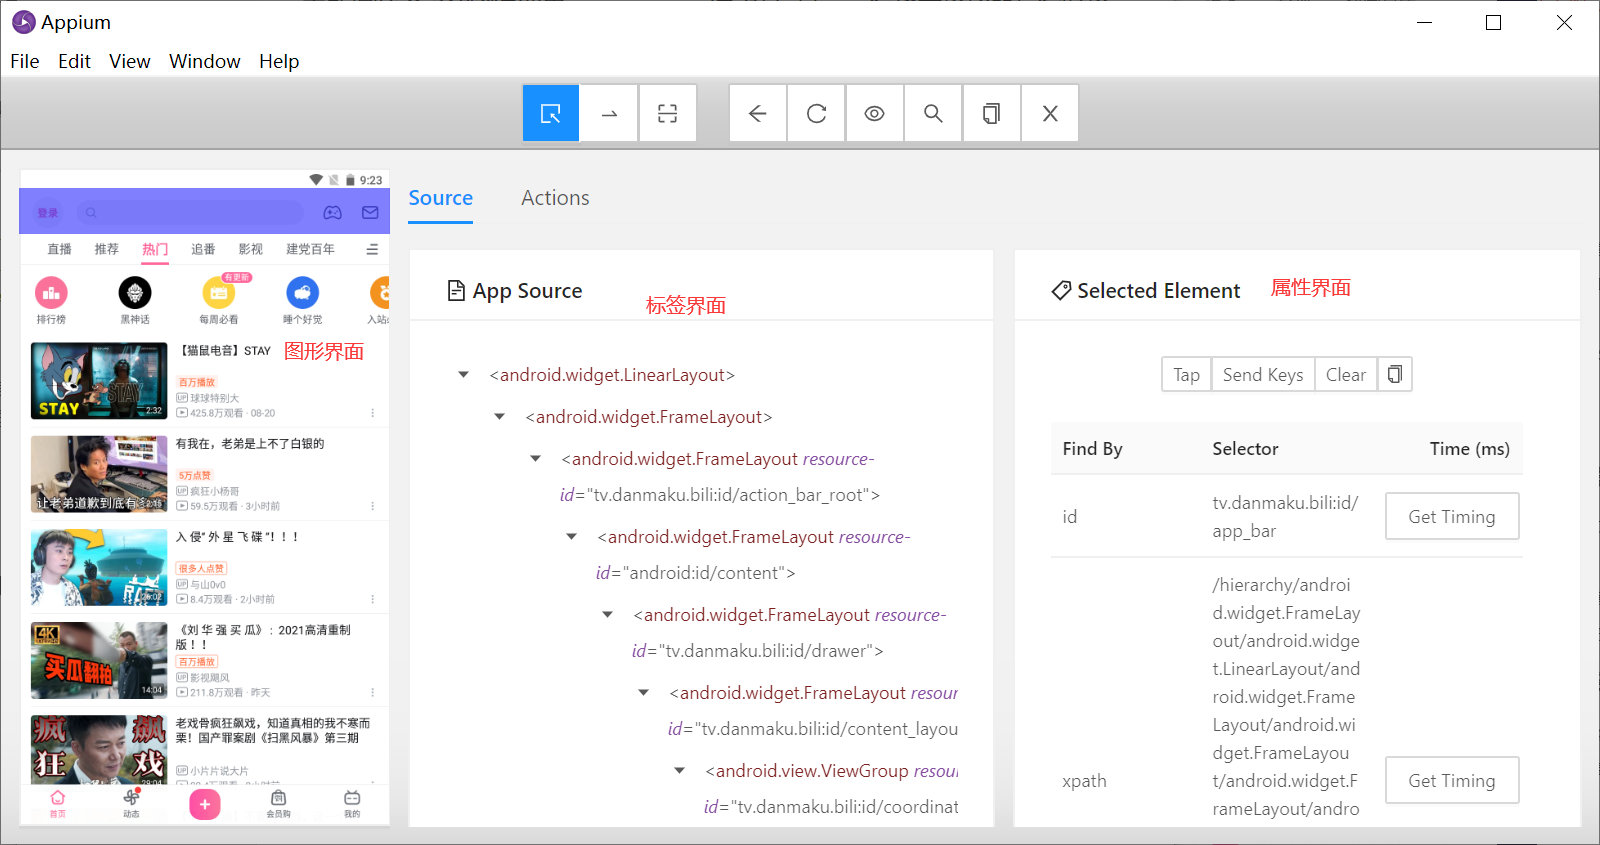Viewport: 1600px width, 845px height.
Task: Tap 登录 avatar in phone header
Action: pos(48,212)
